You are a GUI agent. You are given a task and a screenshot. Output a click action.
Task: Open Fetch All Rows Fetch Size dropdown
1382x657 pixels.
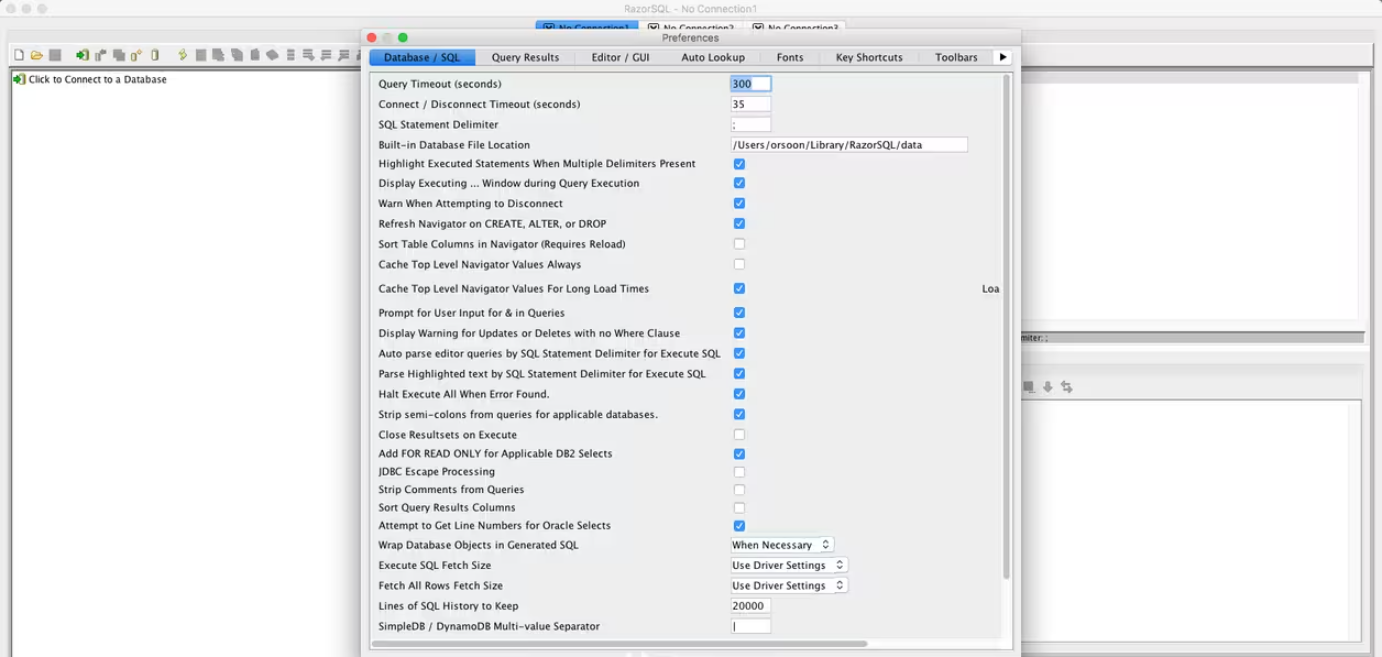pyautogui.click(x=789, y=586)
